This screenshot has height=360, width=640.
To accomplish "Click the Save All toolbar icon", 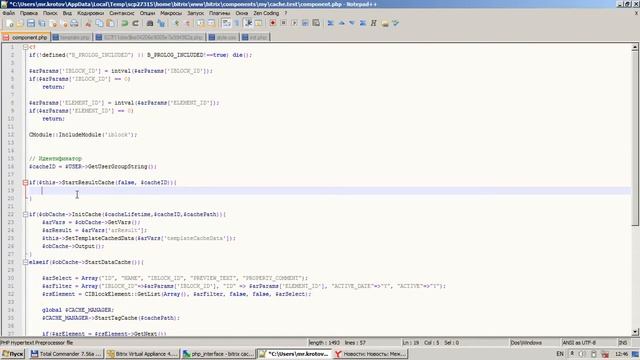I will pos(42,24).
